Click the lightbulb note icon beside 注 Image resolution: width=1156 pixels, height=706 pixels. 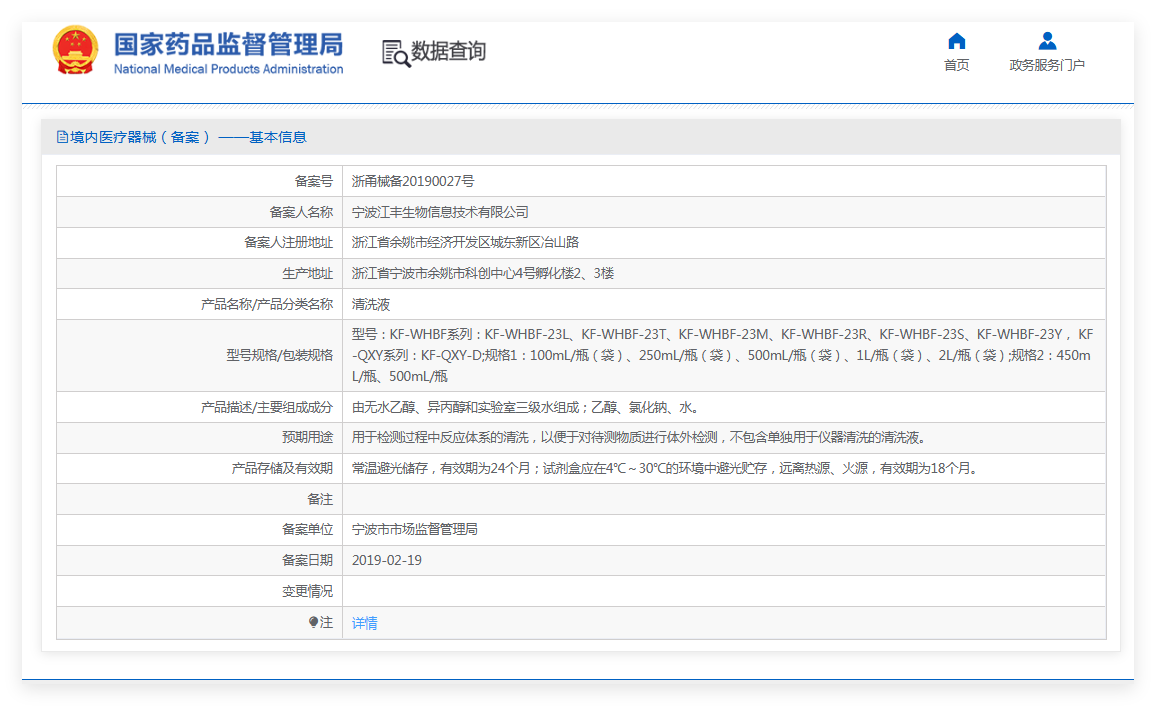point(313,622)
